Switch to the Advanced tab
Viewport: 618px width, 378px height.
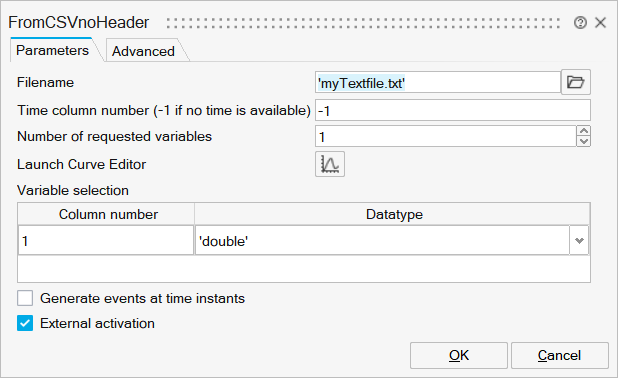[x=143, y=51]
